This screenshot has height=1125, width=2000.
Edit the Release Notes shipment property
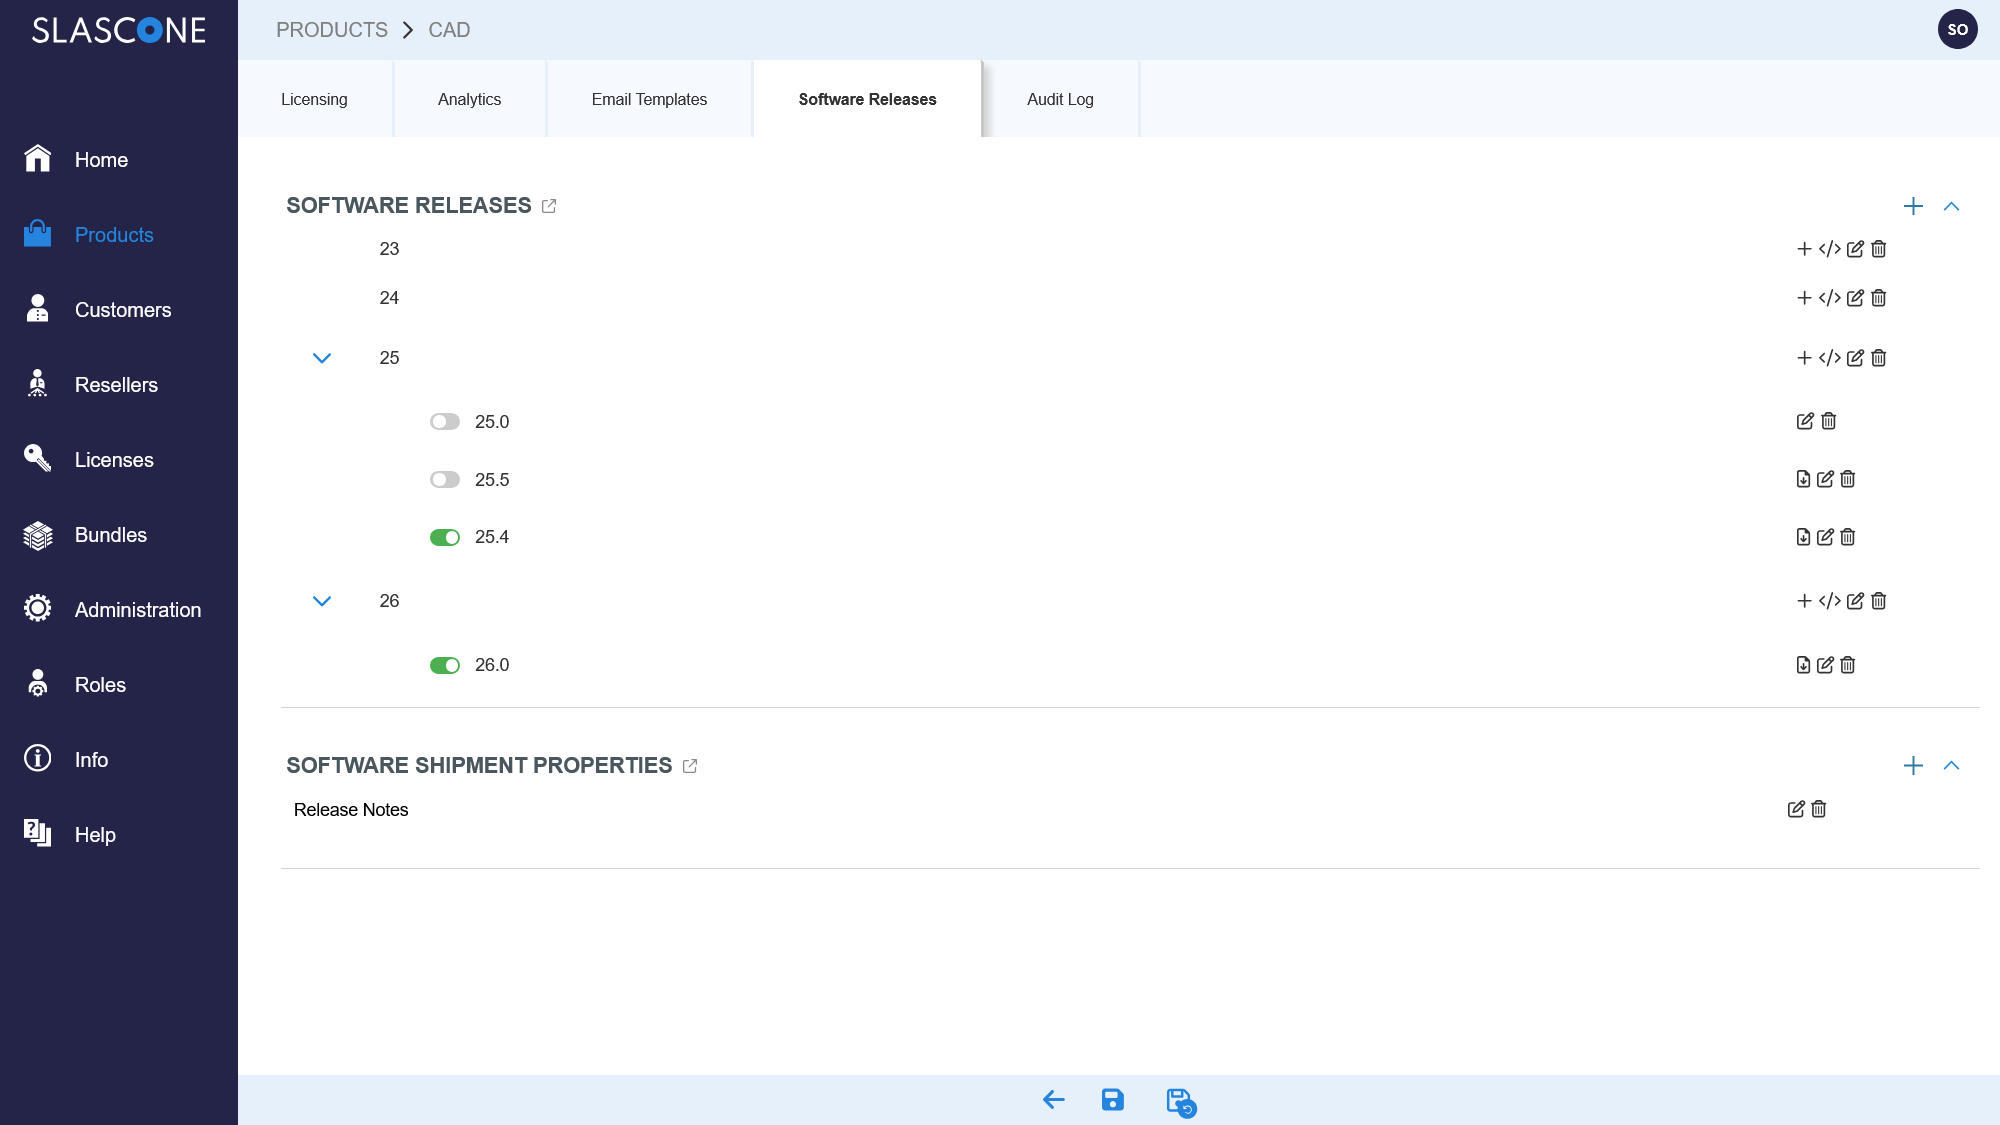[x=1795, y=809]
